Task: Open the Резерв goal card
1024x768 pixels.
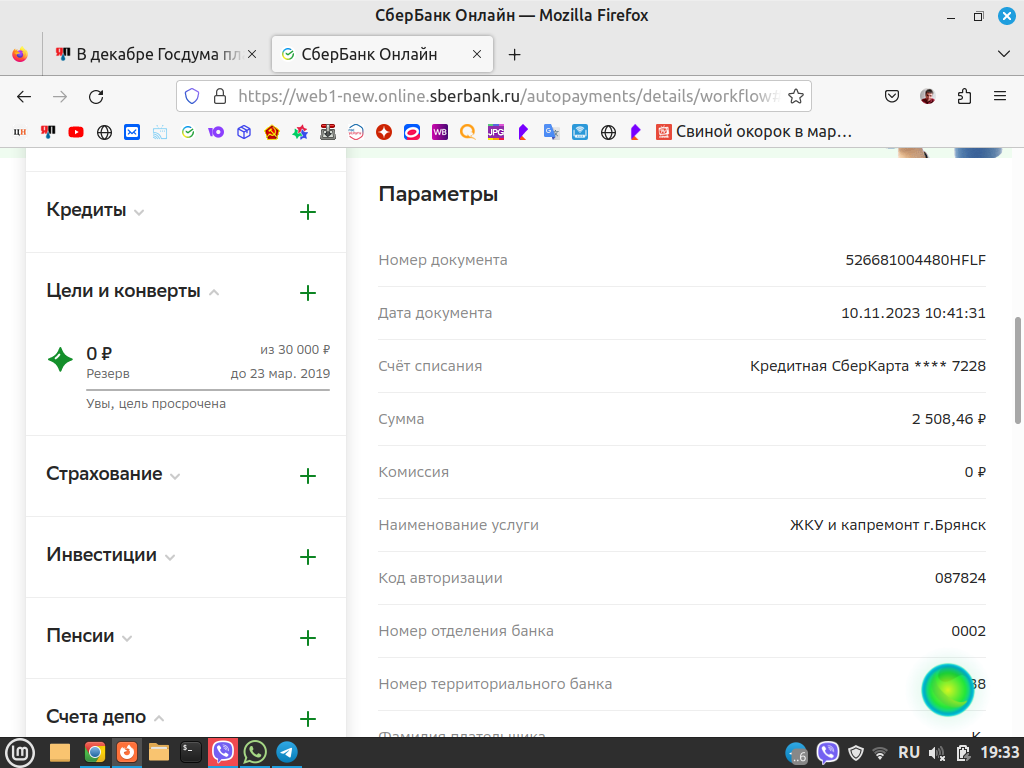Action: 188,376
